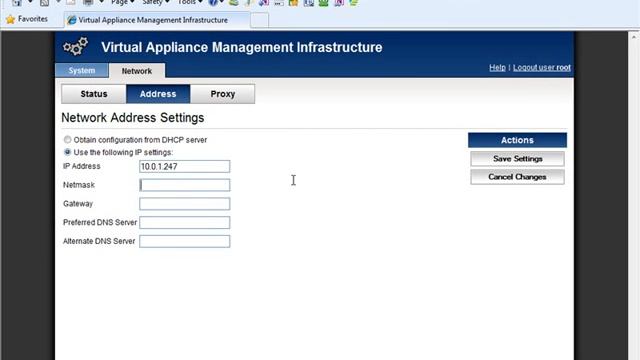This screenshot has height=360, width=640.
Task: Click the Gateway label
Action: click(78, 204)
